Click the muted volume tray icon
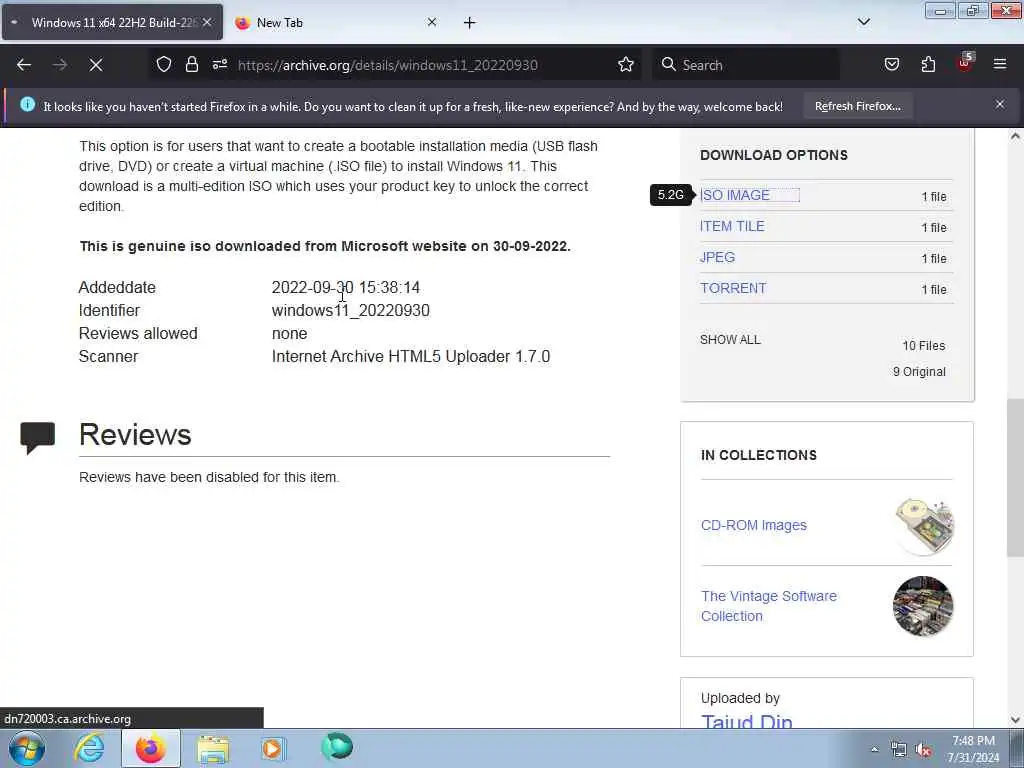Image resolution: width=1024 pixels, height=768 pixels. click(923, 750)
